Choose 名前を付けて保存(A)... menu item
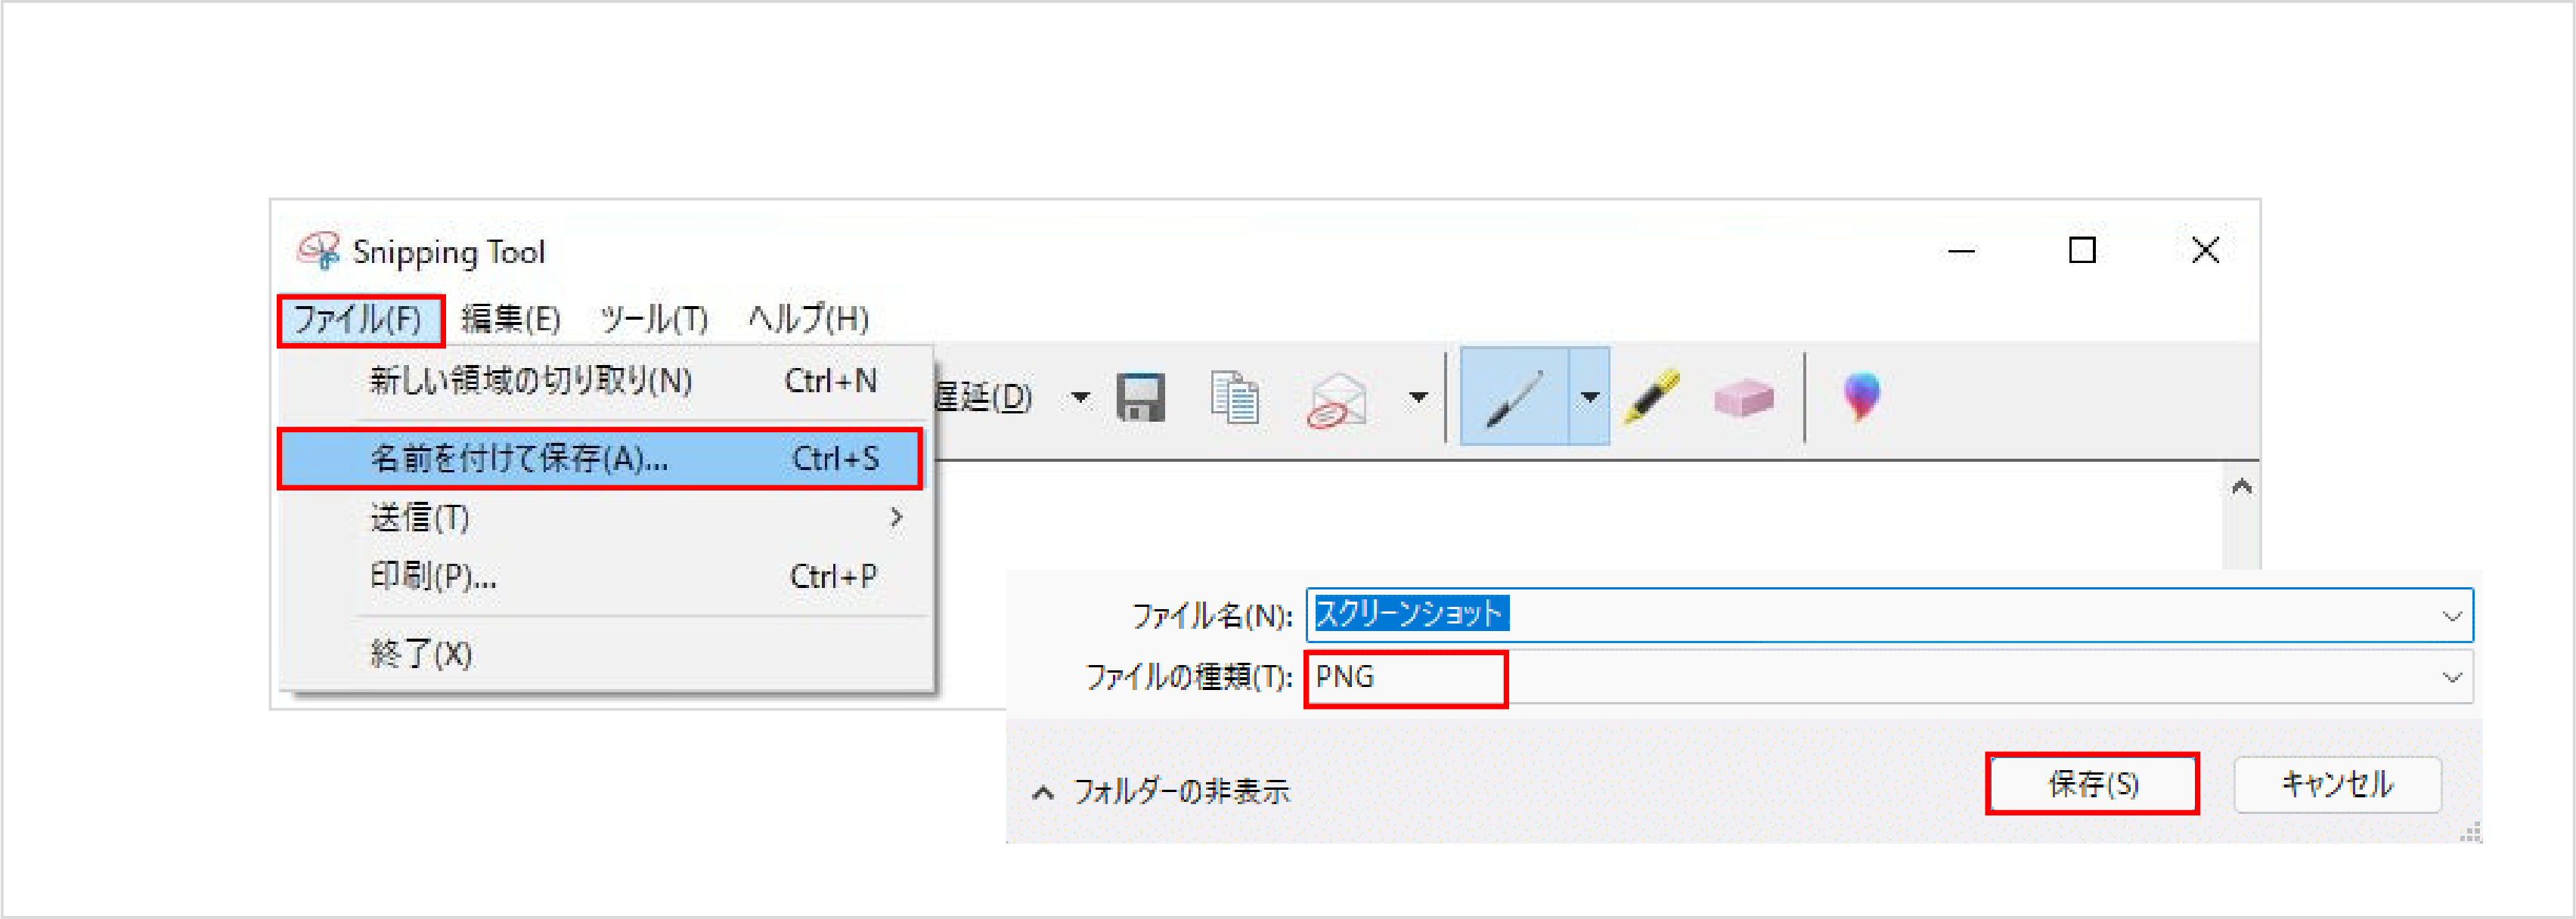2576x919 pixels. pos(600,459)
